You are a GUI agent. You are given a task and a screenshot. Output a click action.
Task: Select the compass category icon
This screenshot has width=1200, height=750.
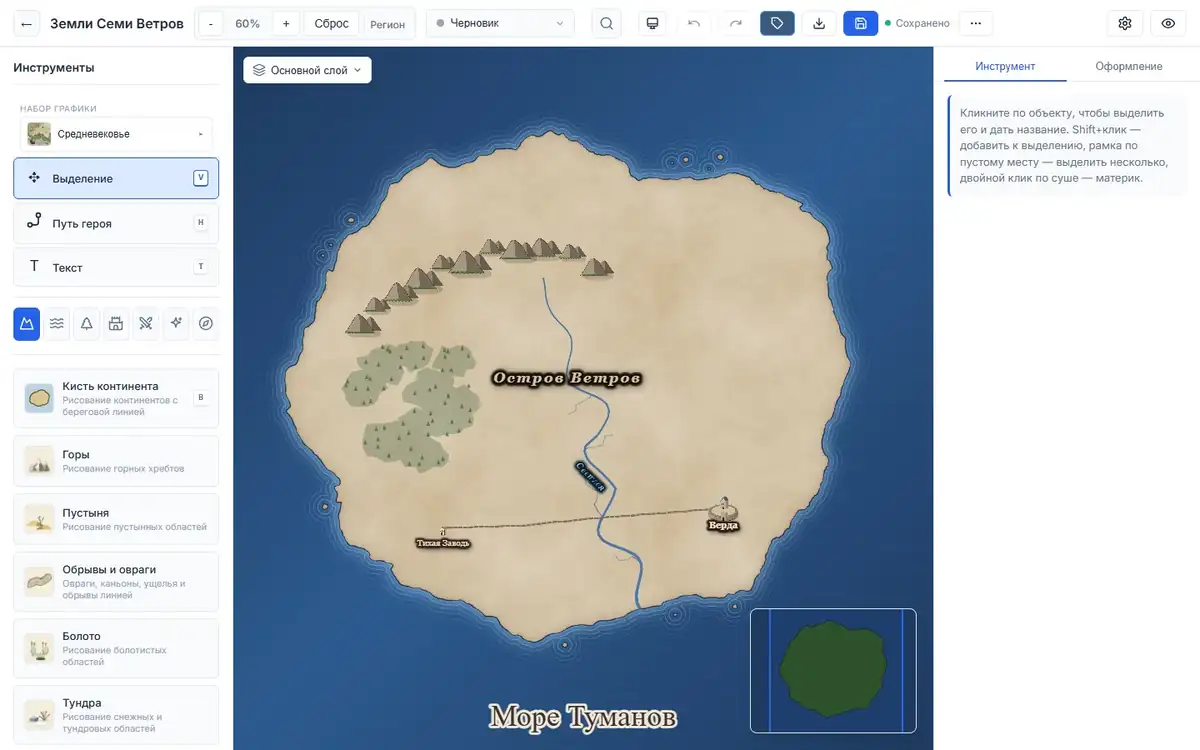(206, 323)
